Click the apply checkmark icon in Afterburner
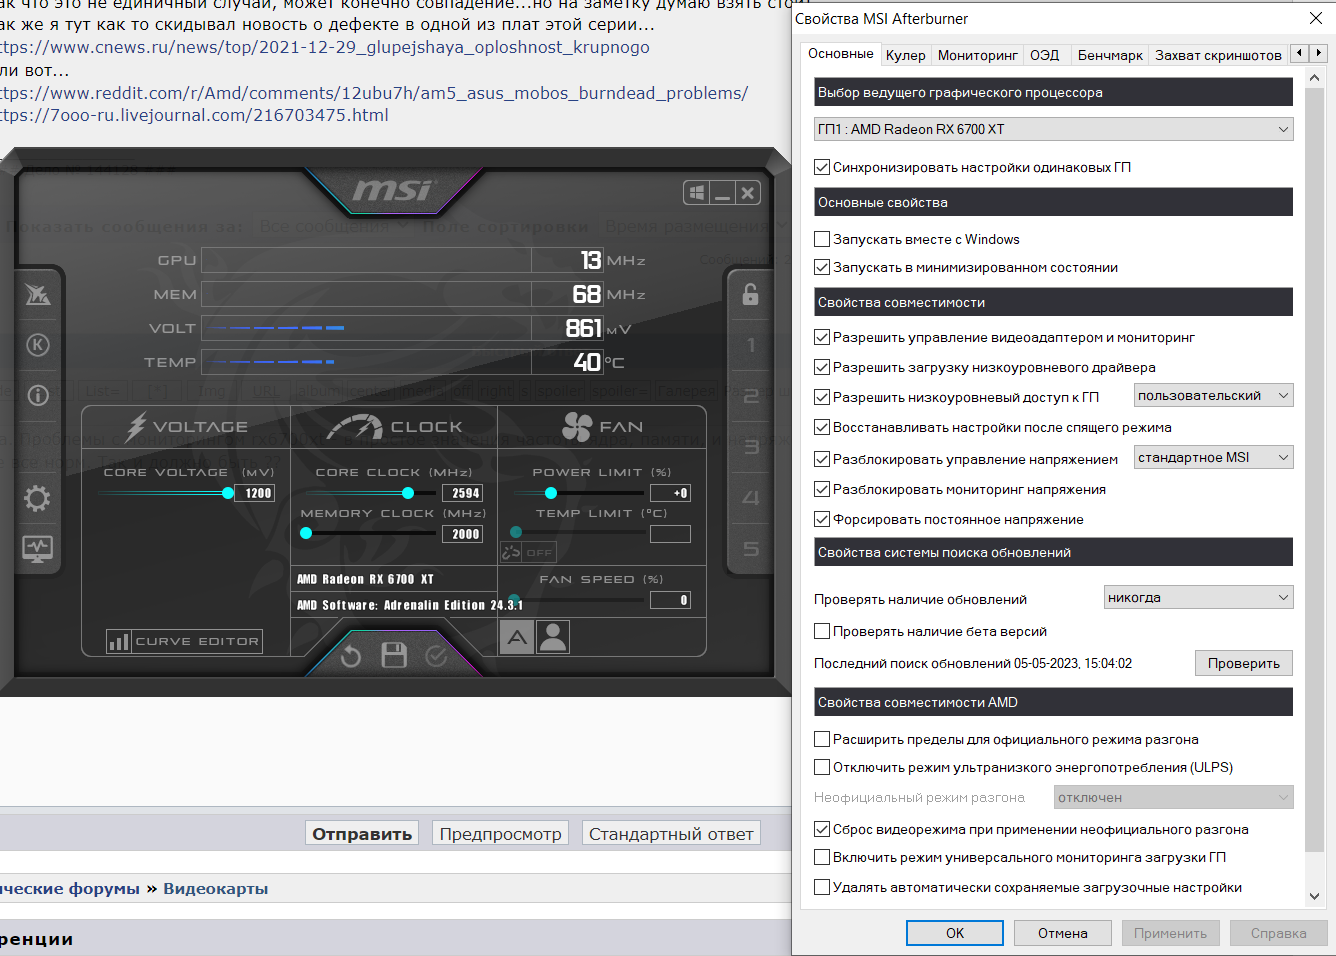This screenshot has width=1336, height=956. [436, 656]
